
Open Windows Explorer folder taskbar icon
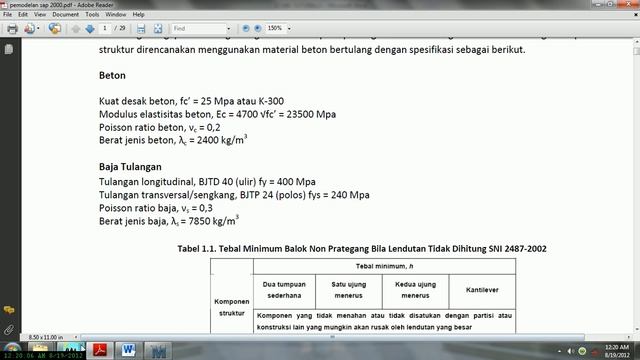(x=40, y=351)
